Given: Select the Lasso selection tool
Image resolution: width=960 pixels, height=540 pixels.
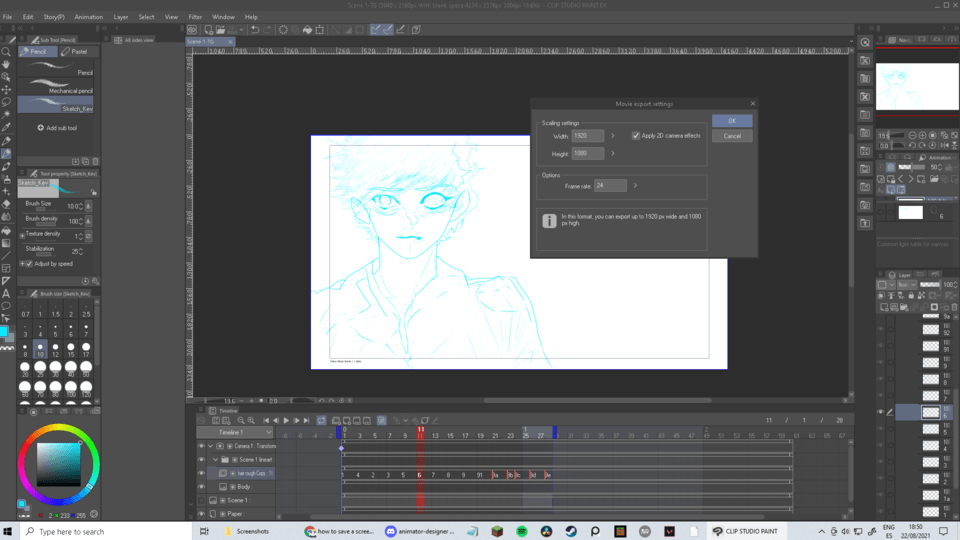Looking at the screenshot, I should click(x=6, y=102).
